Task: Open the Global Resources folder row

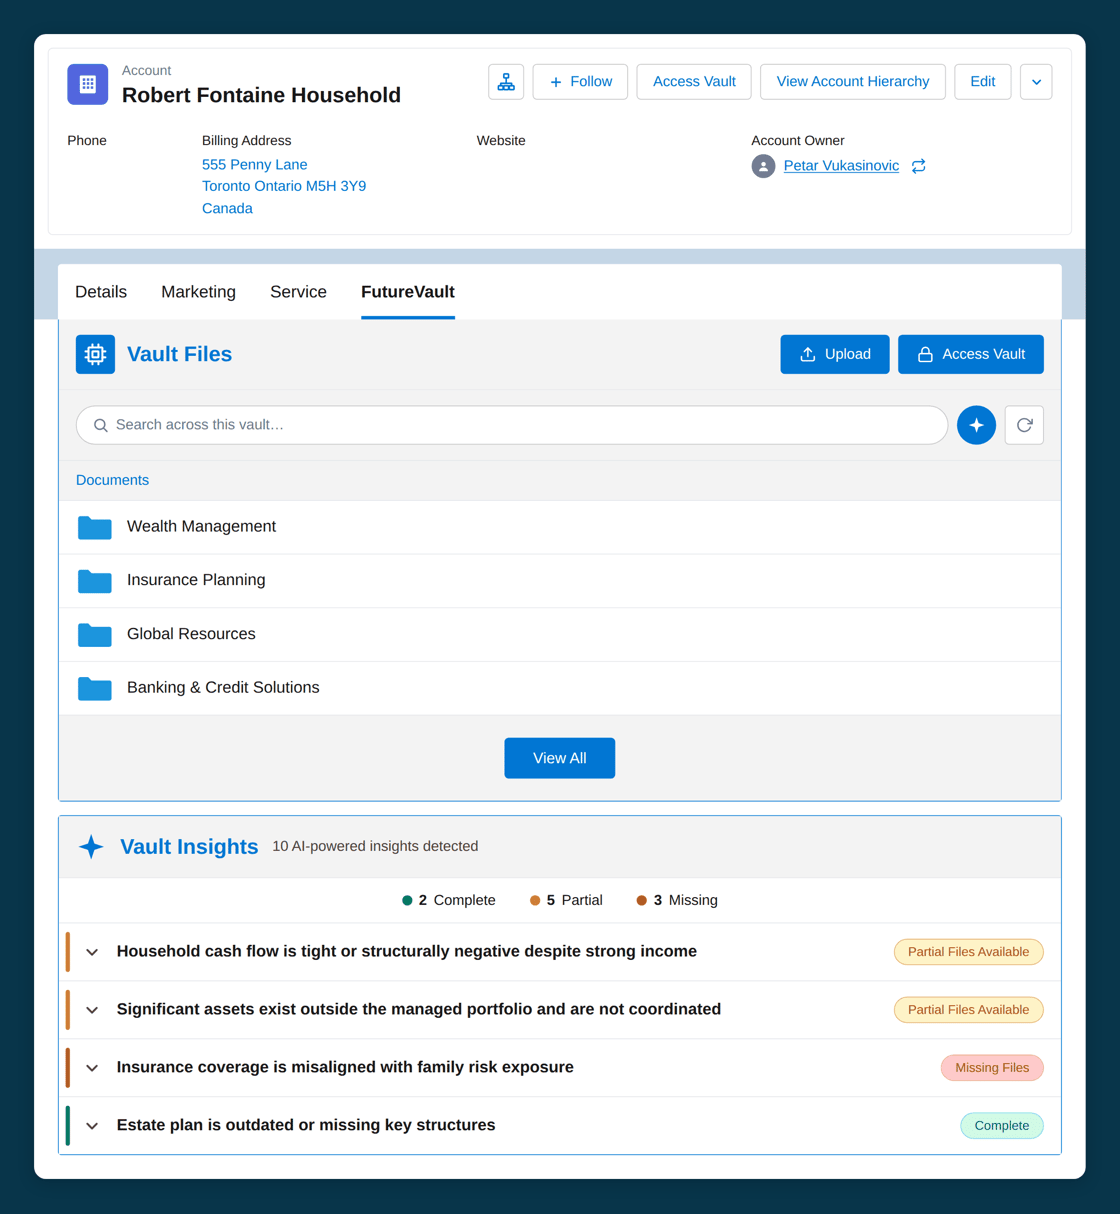Action: tap(560, 634)
